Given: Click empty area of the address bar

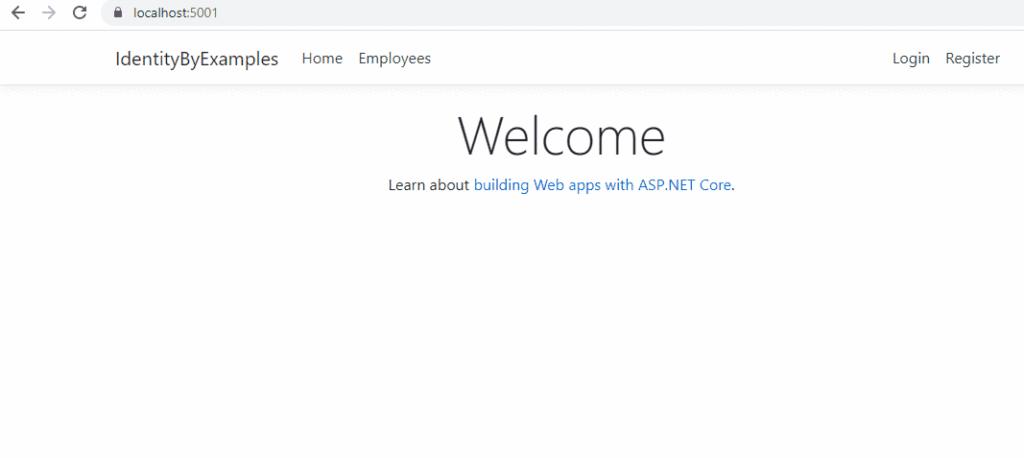Looking at the screenshot, I should tap(600, 13).
